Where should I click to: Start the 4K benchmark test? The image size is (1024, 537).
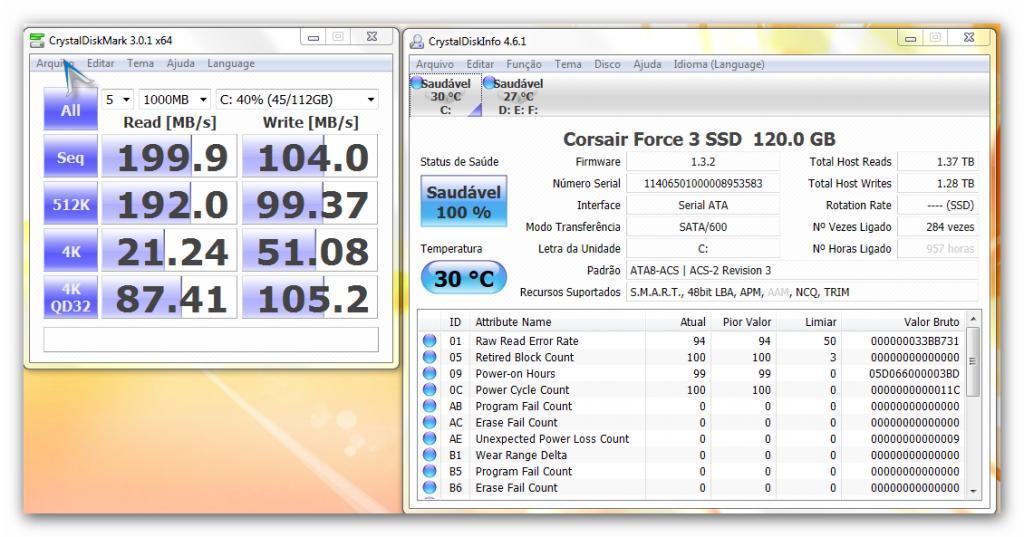click(71, 251)
